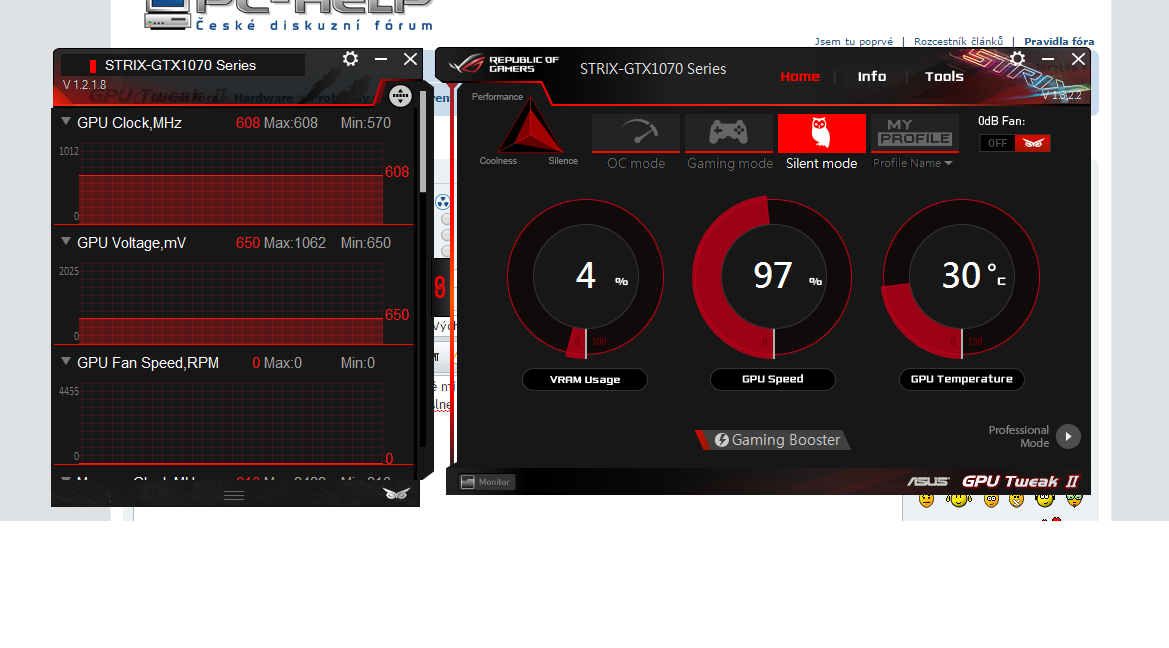Click STRIX-GTX1070 Series title in monitor window
The width and height of the screenshot is (1169, 648).
(x=180, y=66)
